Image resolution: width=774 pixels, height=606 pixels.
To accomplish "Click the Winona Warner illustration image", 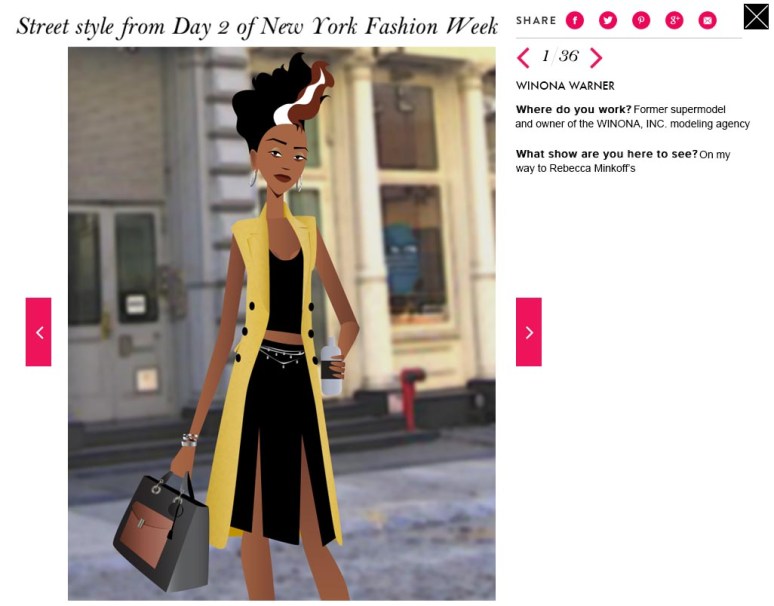I will click(282, 324).
